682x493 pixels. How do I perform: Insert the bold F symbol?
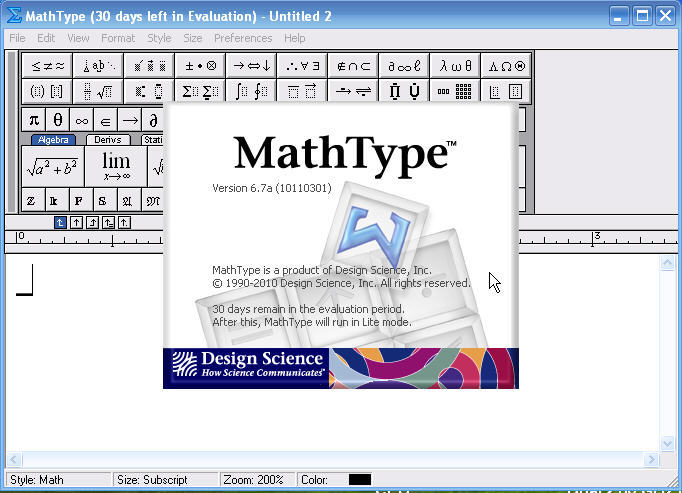click(81, 201)
